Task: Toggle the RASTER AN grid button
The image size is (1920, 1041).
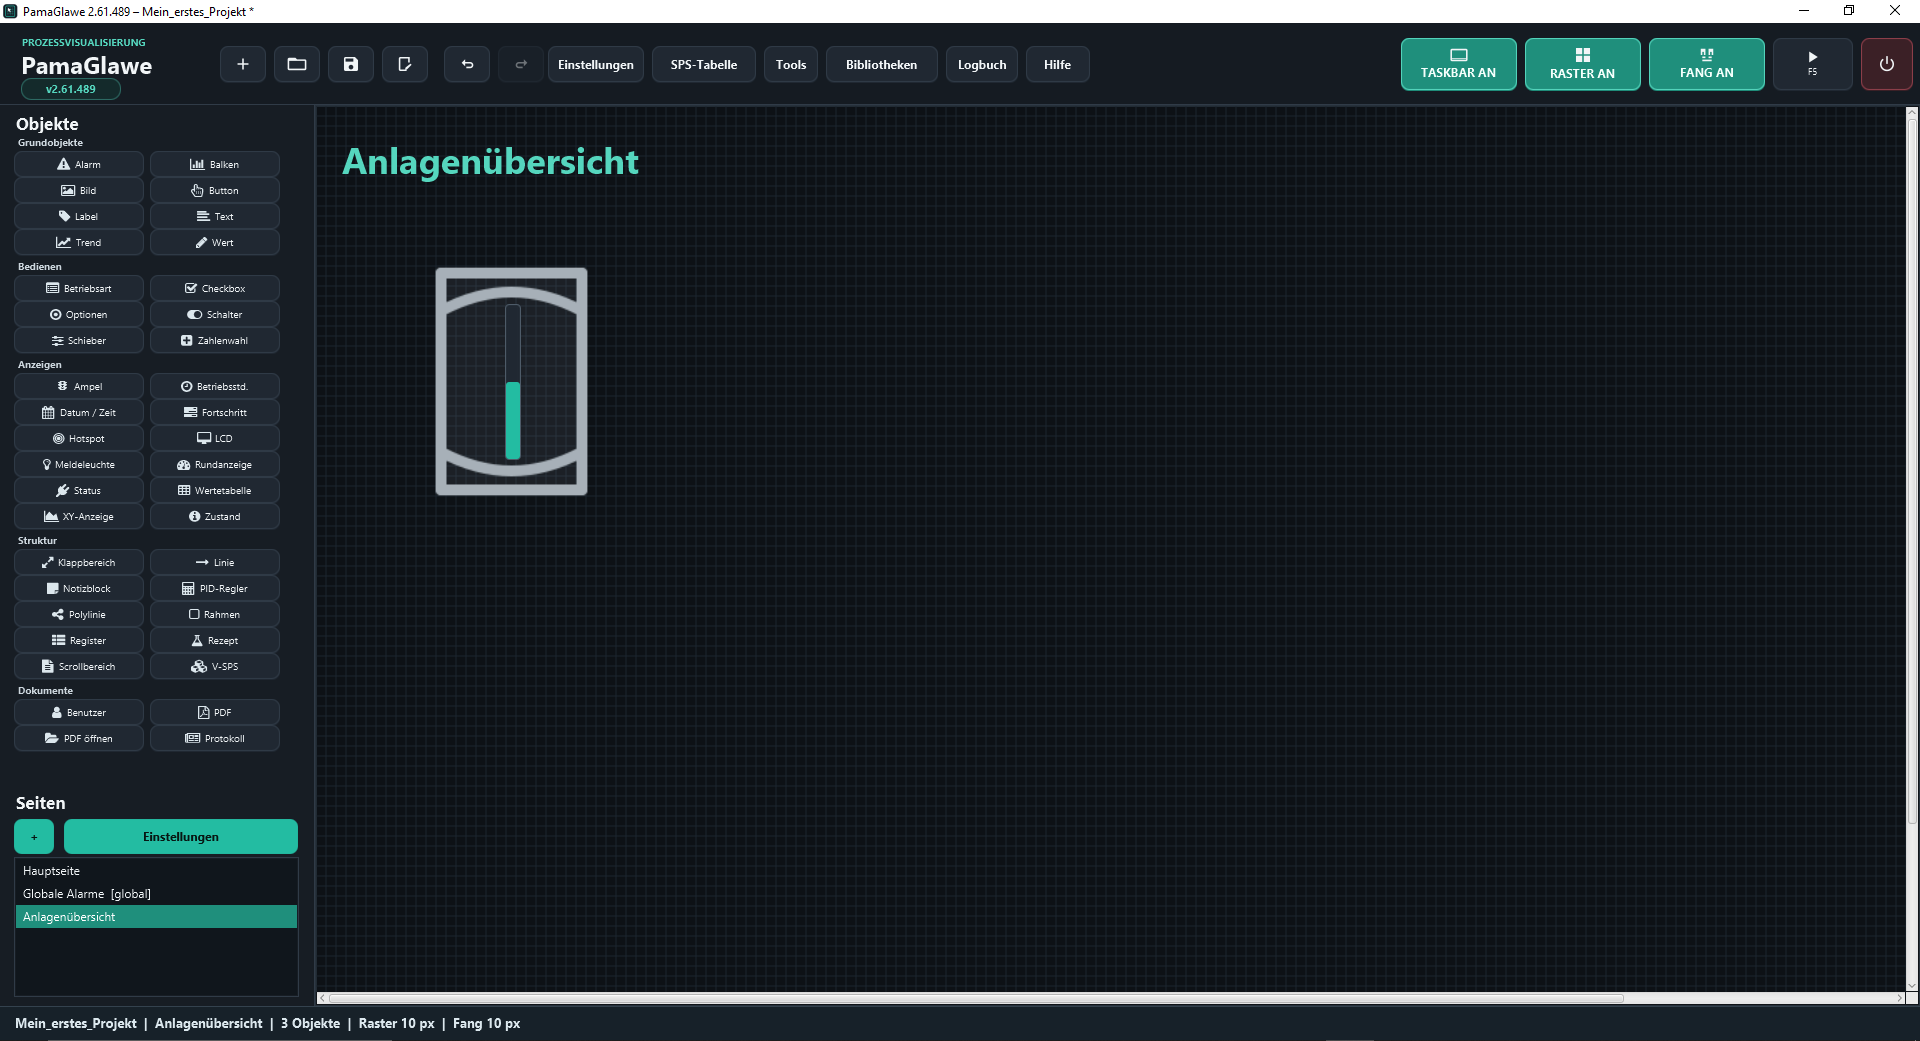Action: coord(1582,64)
